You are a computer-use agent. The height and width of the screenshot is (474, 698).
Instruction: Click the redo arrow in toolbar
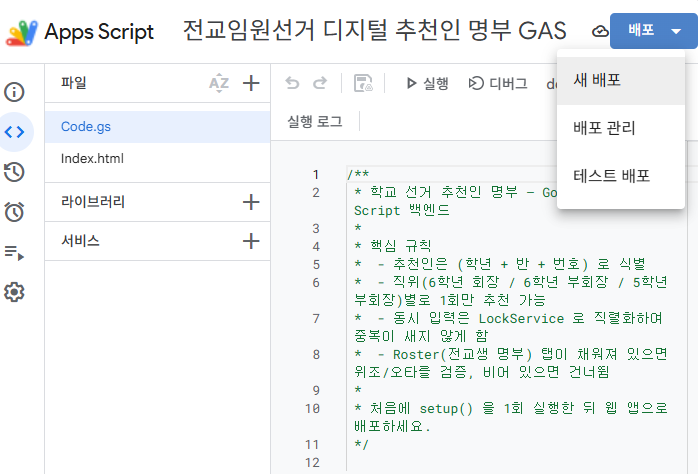coord(320,83)
